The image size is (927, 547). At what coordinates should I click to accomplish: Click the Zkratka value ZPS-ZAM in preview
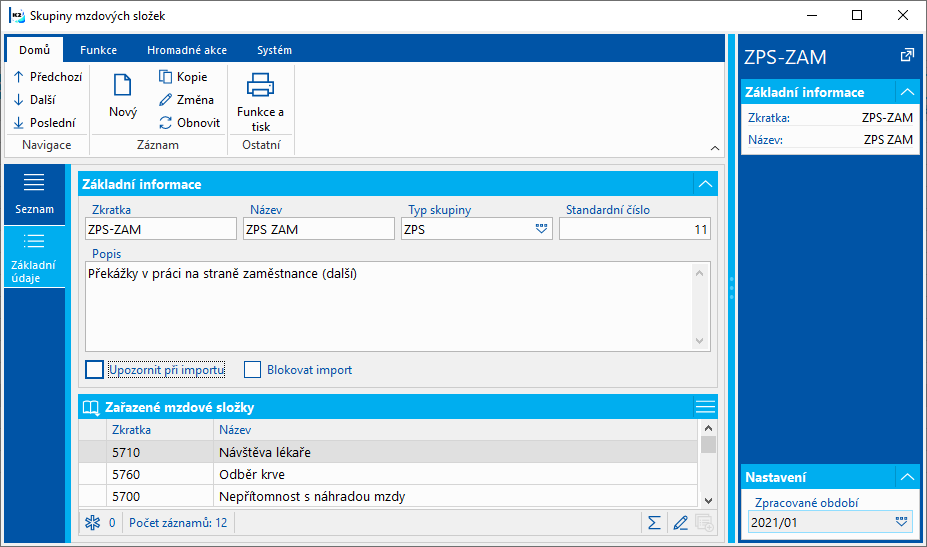[x=887, y=118]
